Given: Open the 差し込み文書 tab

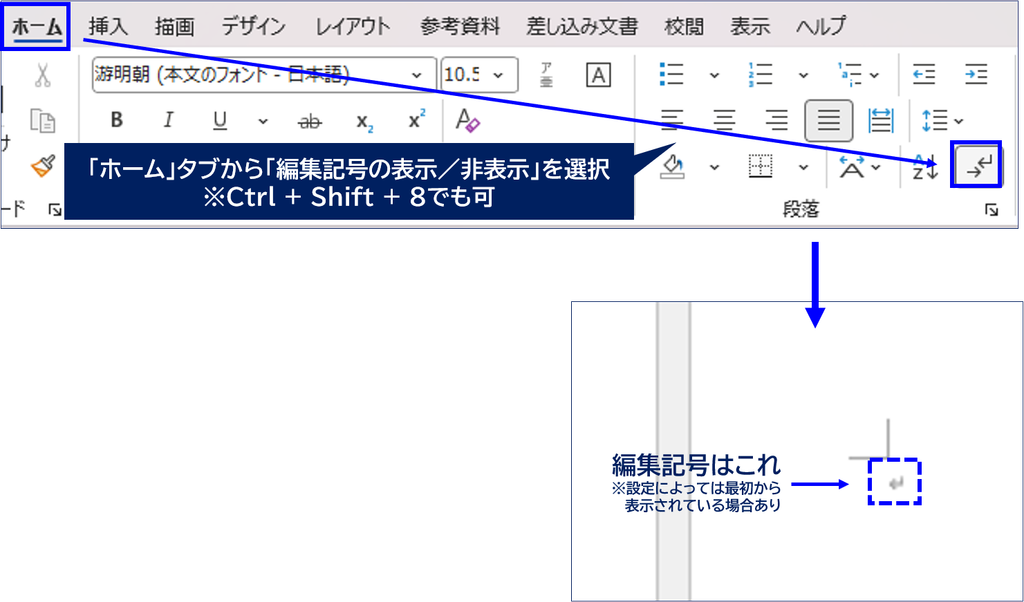Looking at the screenshot, I should 582,27.
